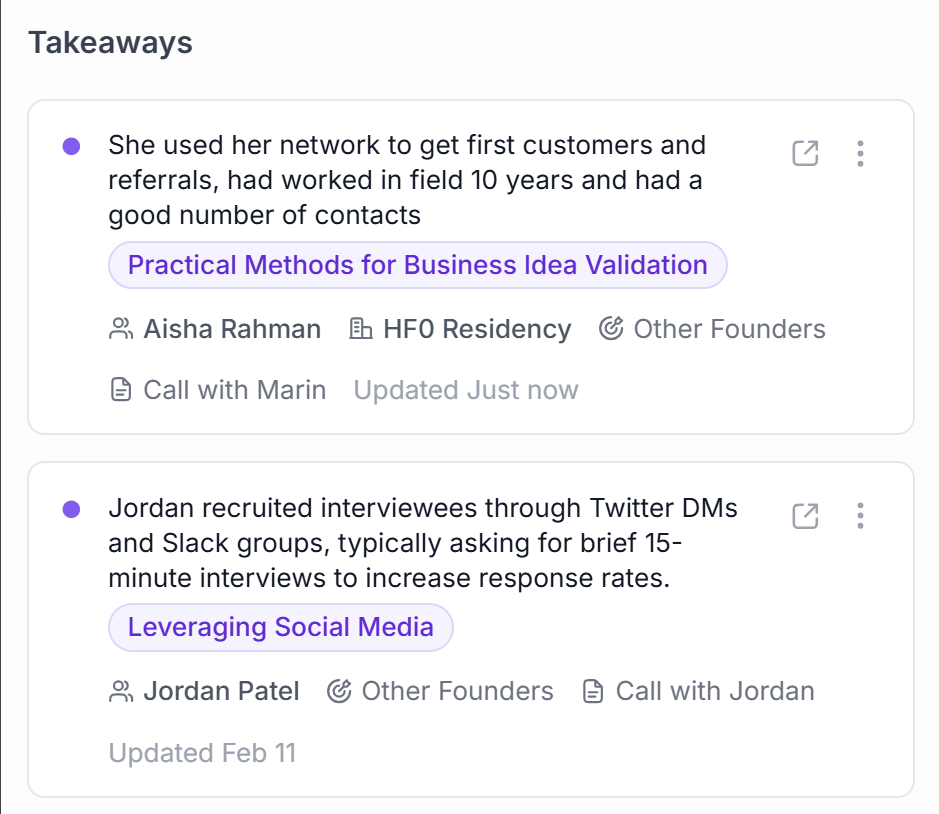Click the people icon next to Aisha Rahman
Image resolution: width=939 pixels, height=814 pixels.
(x=121, y=329)
